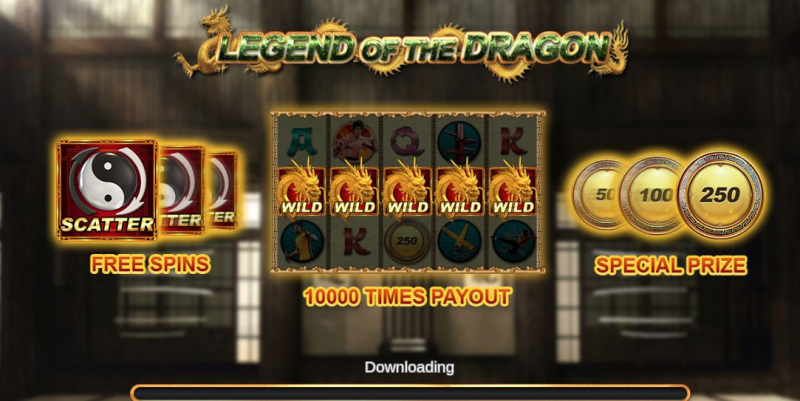Click the flying kick fighter symbol

pyautogui.click(x=513, y=241)
